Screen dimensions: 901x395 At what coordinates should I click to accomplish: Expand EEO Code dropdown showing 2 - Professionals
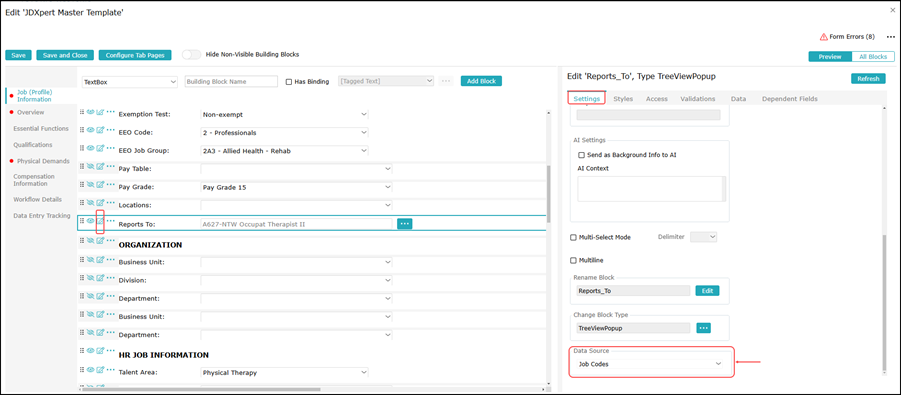[x=284, y=133]
